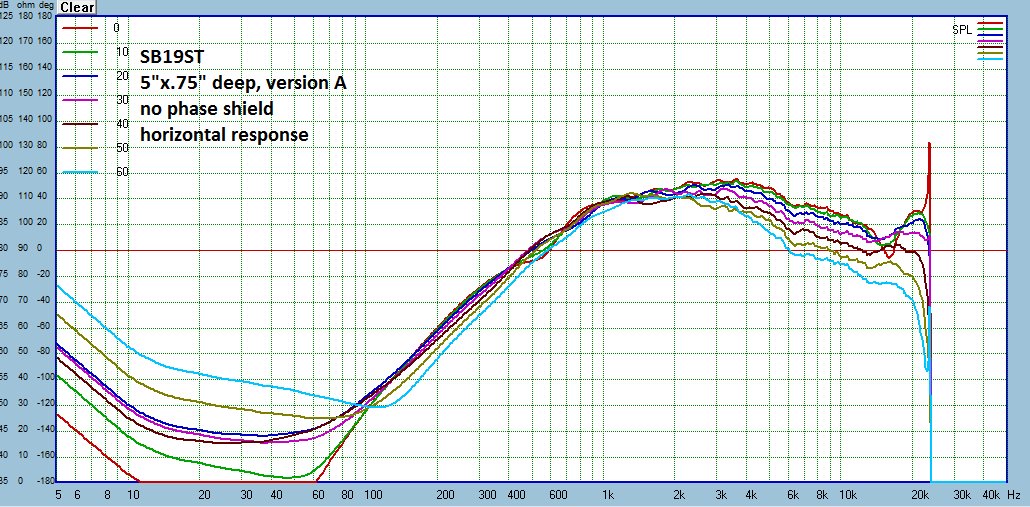Click the '5"x.75" deep, version A' annotation
1030x507 pixels.
242,83
